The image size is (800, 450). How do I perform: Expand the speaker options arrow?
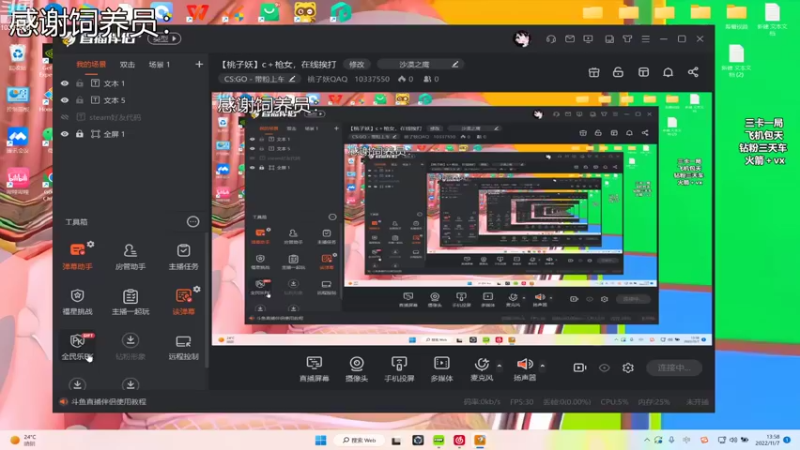(542, 366)
